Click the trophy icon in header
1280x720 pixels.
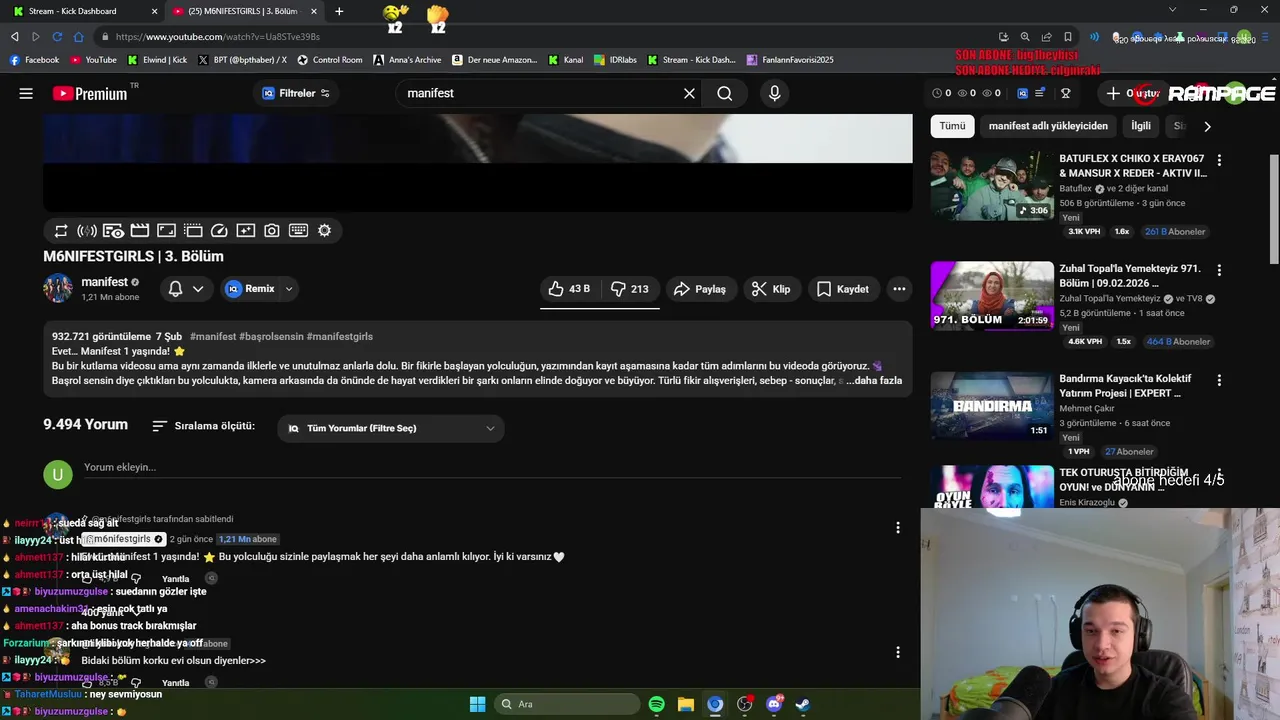pyautogui.click(x=1066, y=93)
